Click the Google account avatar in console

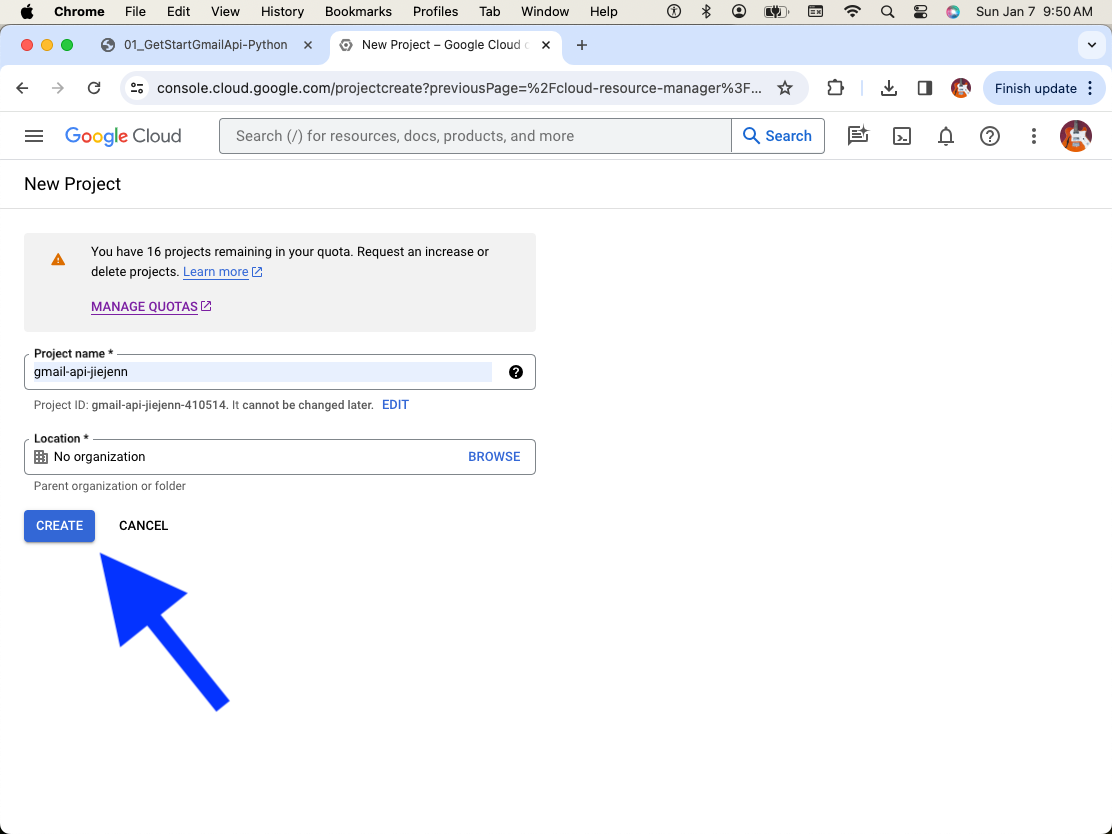(x=1075, y=135)
